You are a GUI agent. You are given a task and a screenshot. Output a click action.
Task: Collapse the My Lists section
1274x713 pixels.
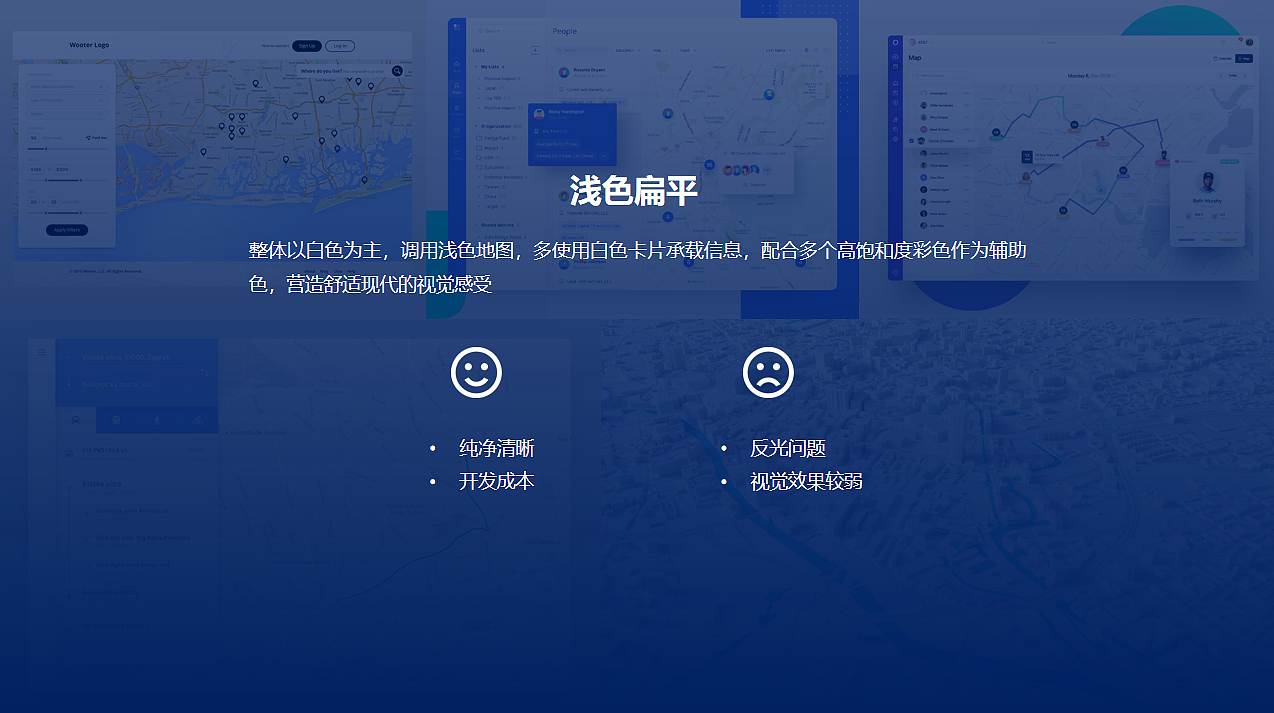click(476, 67)
